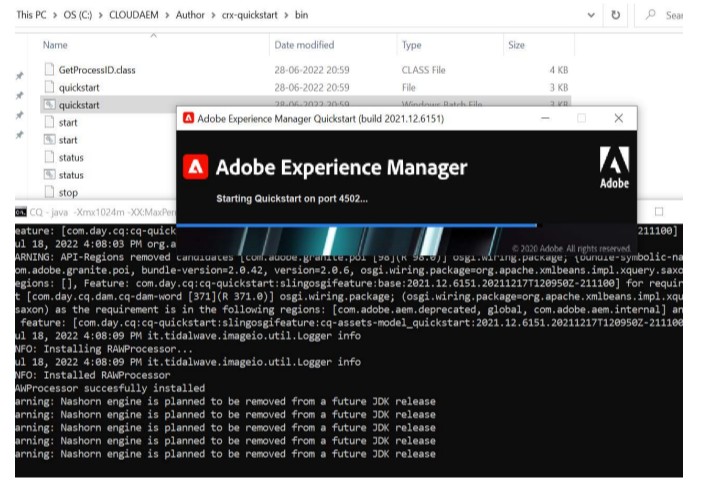
Task: Click the refresh icon in address bar
Action: click(x=615, y=15)
